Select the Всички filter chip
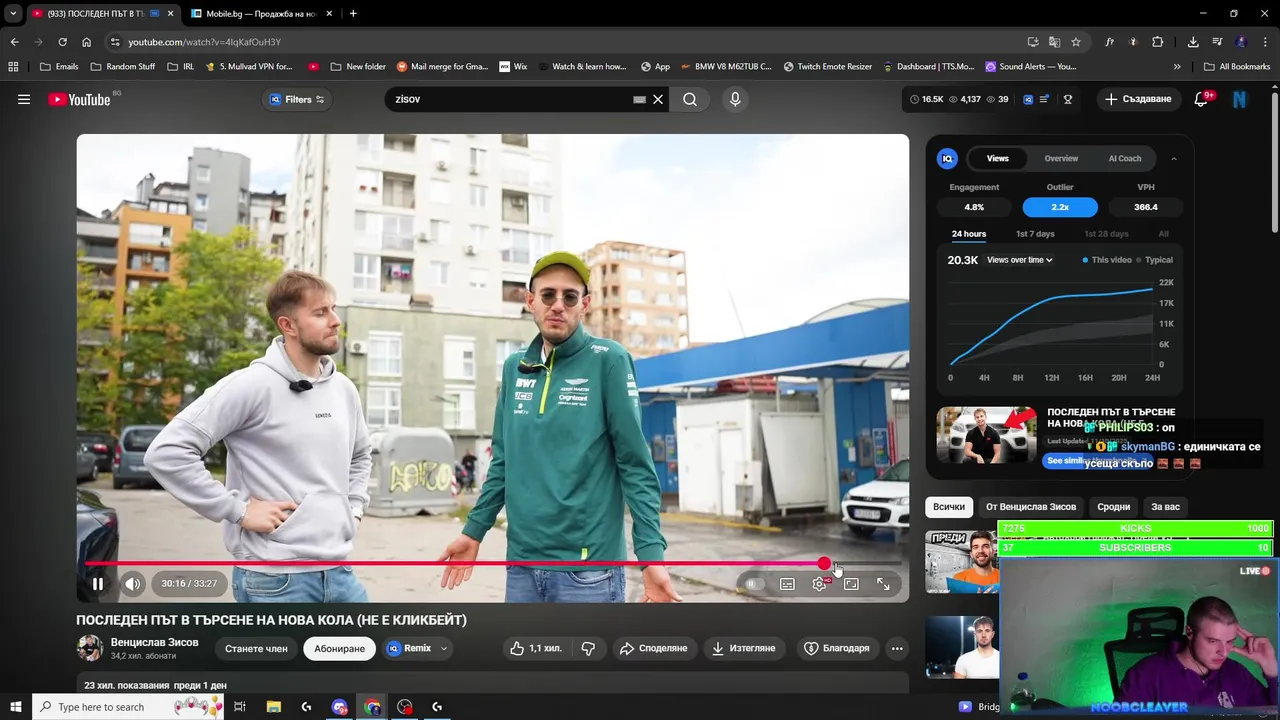Viewport: 1280px width, 720px height. [949, 507]
